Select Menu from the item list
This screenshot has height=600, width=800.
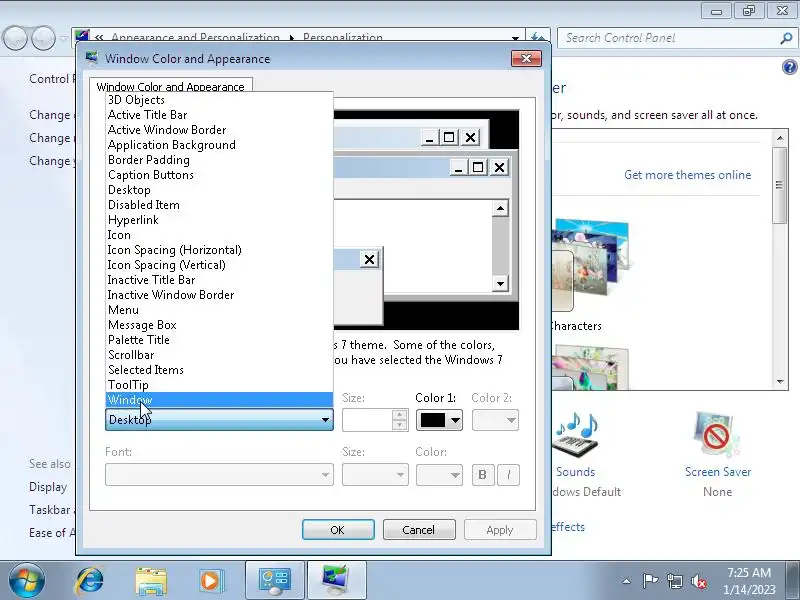click(219, 310)
